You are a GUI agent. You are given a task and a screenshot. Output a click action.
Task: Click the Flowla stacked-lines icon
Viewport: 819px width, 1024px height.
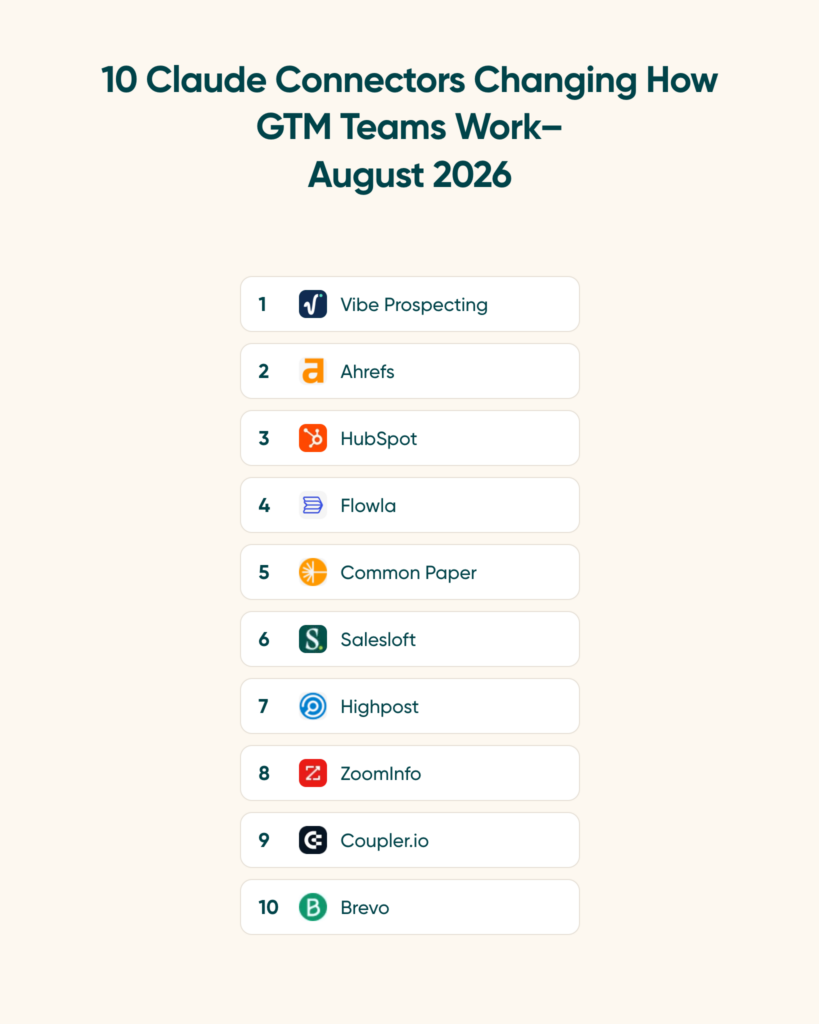(313, 505)
